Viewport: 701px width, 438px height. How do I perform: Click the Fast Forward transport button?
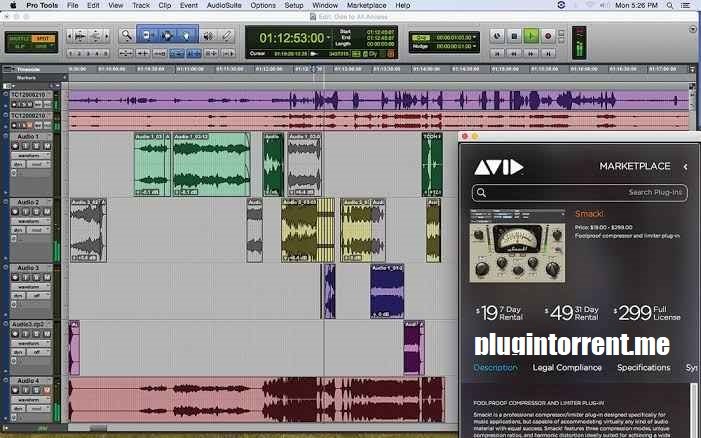(x=531, y=53)
